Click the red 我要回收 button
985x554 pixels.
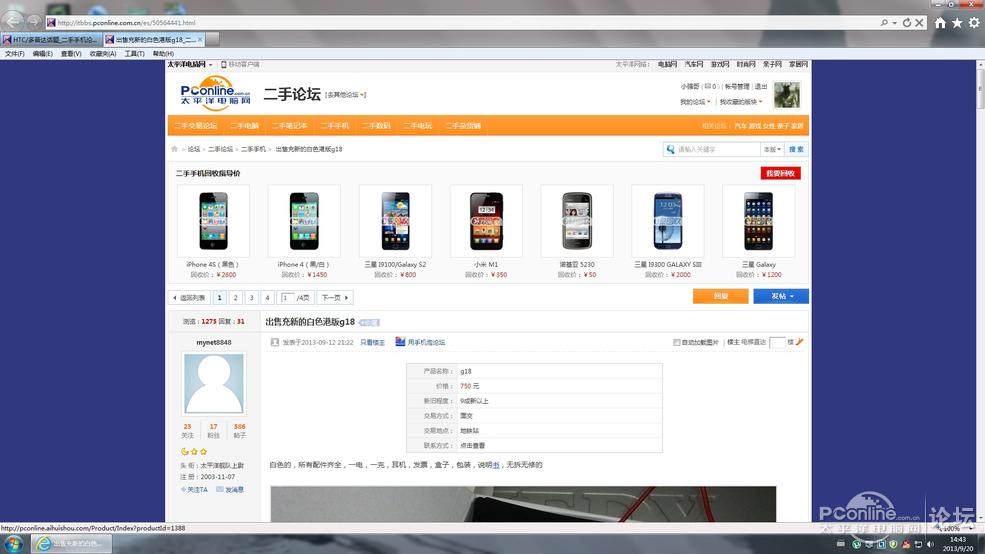pos(780,173)
